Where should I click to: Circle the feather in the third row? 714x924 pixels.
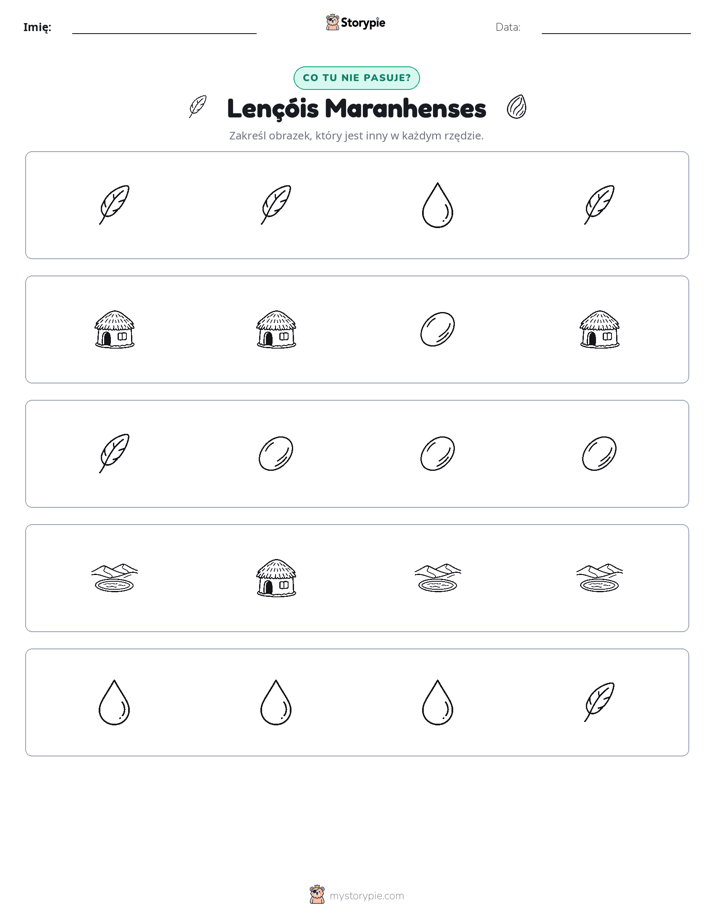[114, 453]
